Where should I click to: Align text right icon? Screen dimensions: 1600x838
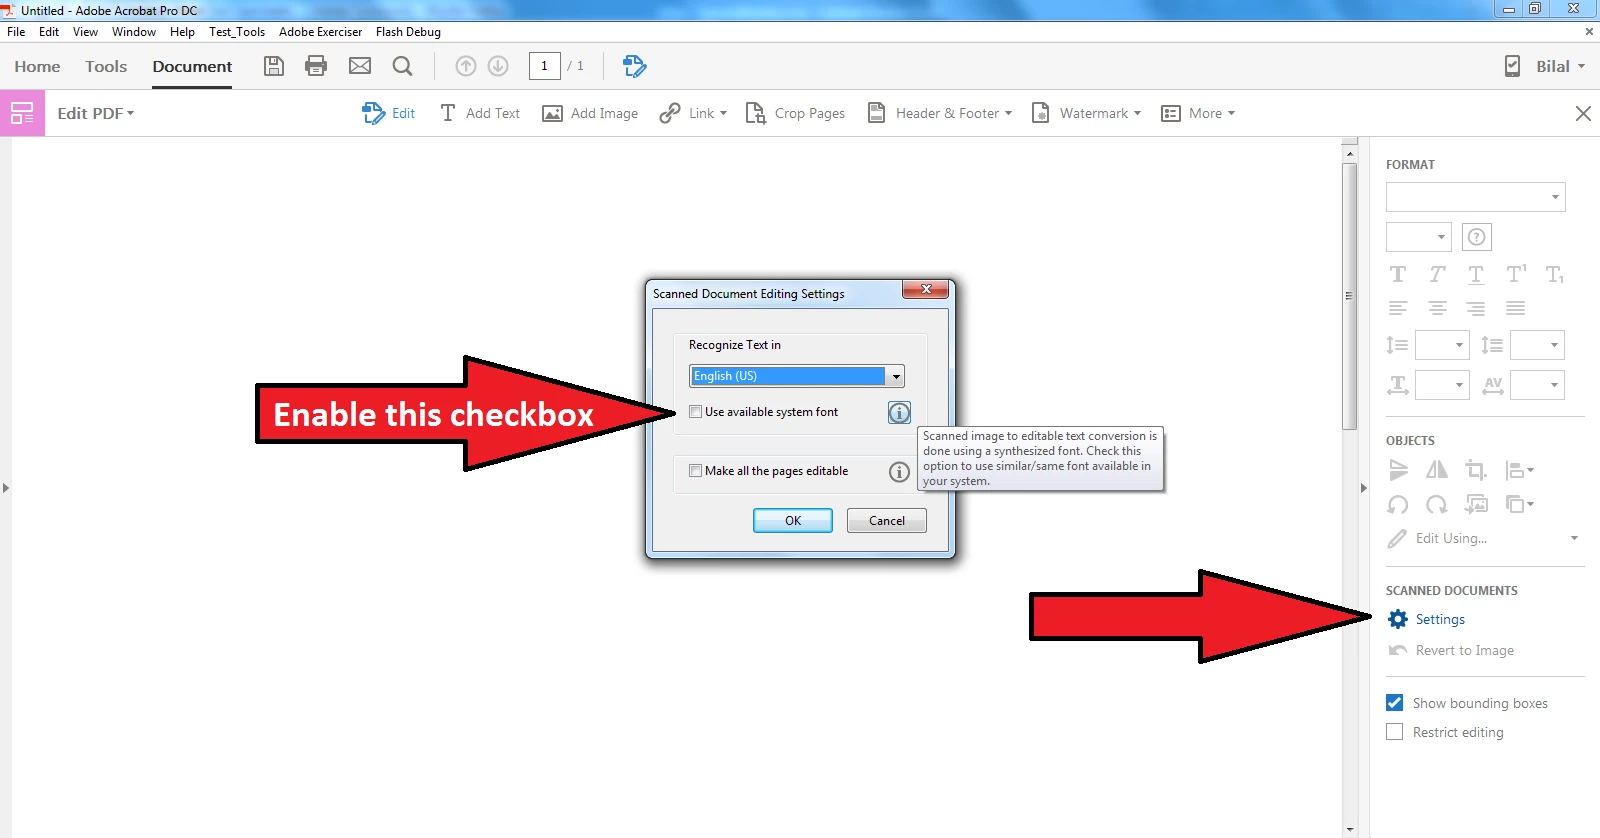[1476, 308]
